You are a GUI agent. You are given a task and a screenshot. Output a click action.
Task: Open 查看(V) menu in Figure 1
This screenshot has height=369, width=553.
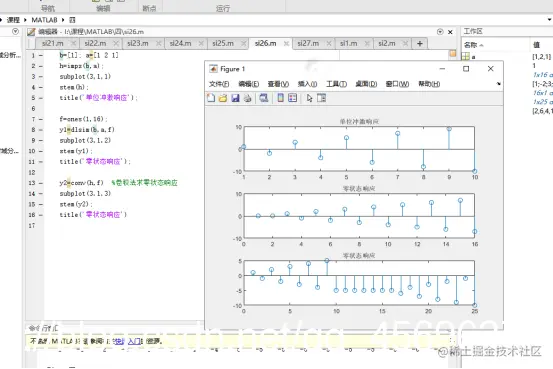tap(278, 84)
